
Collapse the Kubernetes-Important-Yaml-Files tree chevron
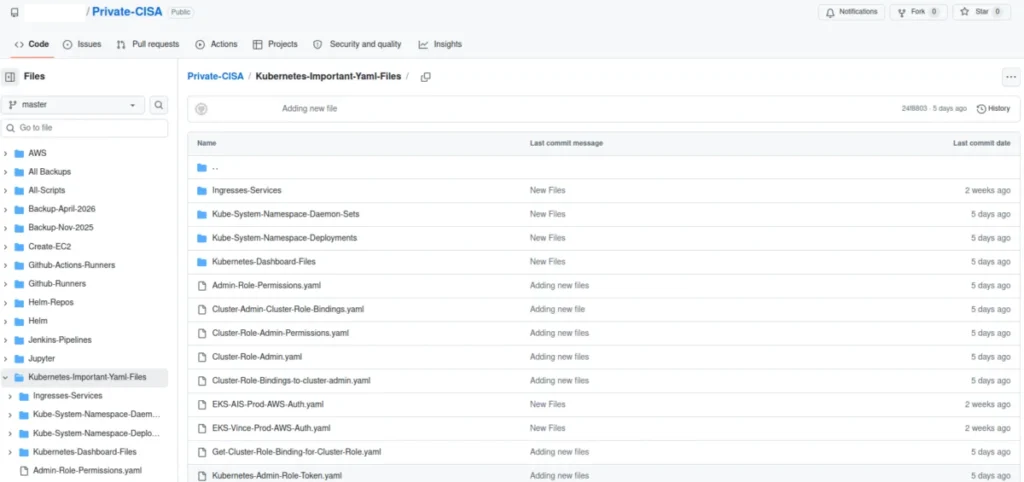tap(6, 378)
